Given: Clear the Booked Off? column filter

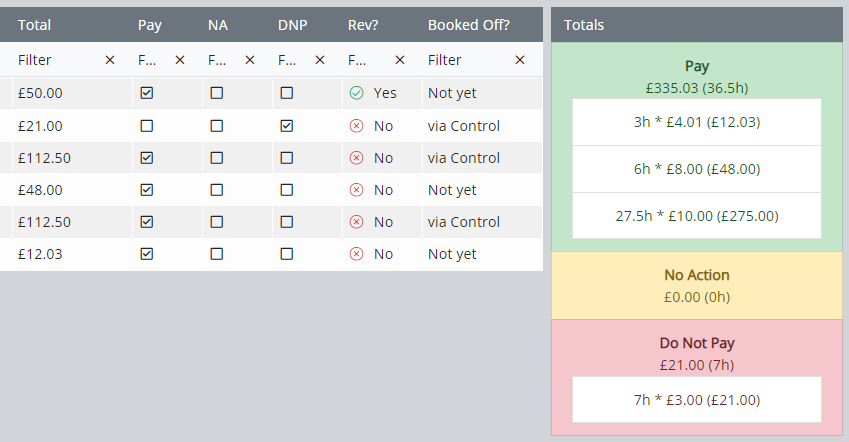Looking at the screenshot, I should [x=520, y=60].
